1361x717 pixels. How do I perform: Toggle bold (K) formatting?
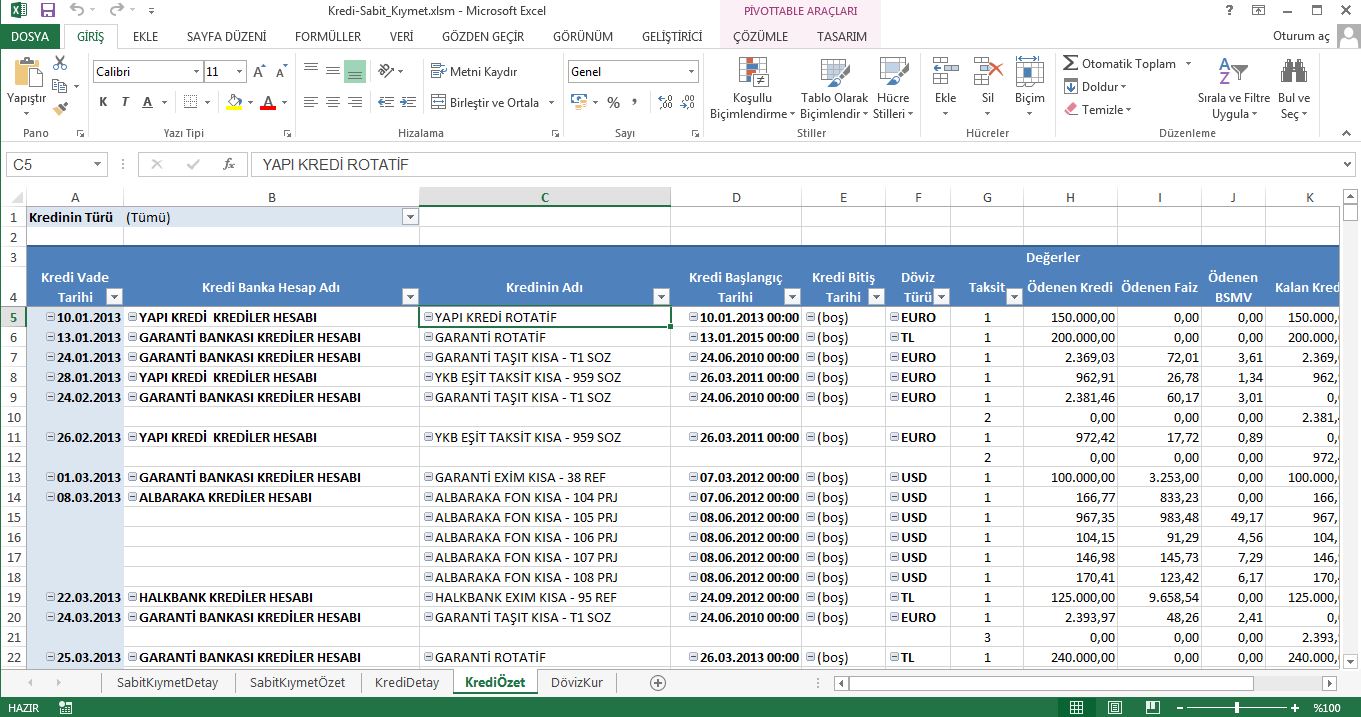click(x=103, y=102)
